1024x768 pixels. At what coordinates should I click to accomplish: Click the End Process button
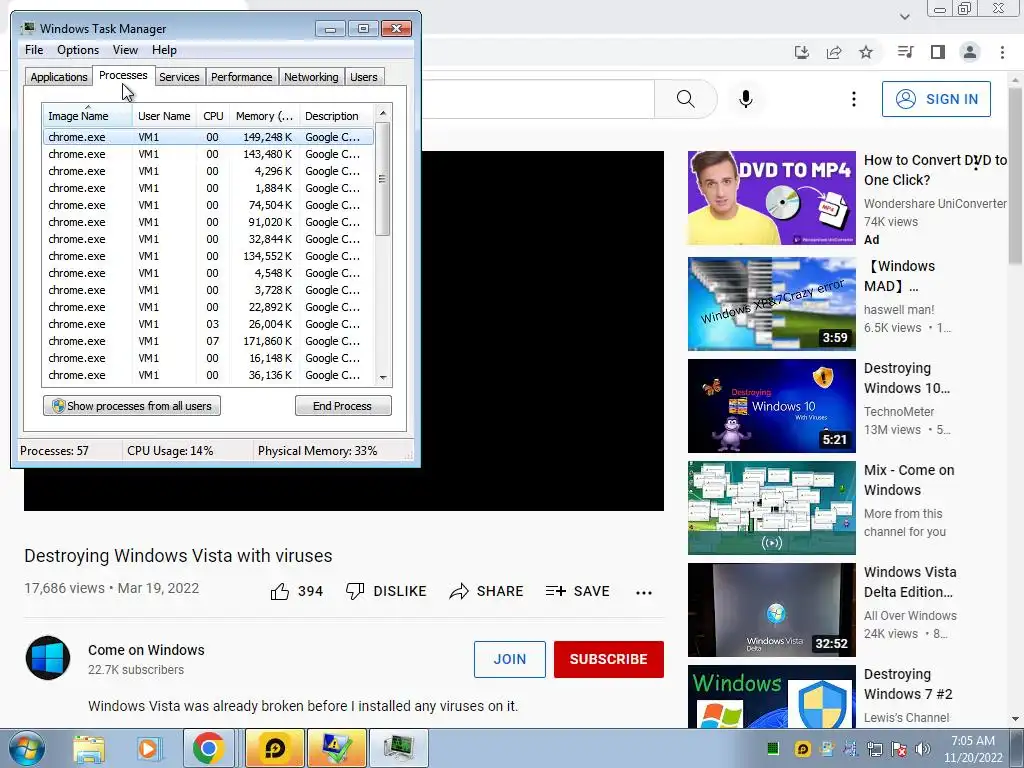pyautogui.click(x=343, y=406)
